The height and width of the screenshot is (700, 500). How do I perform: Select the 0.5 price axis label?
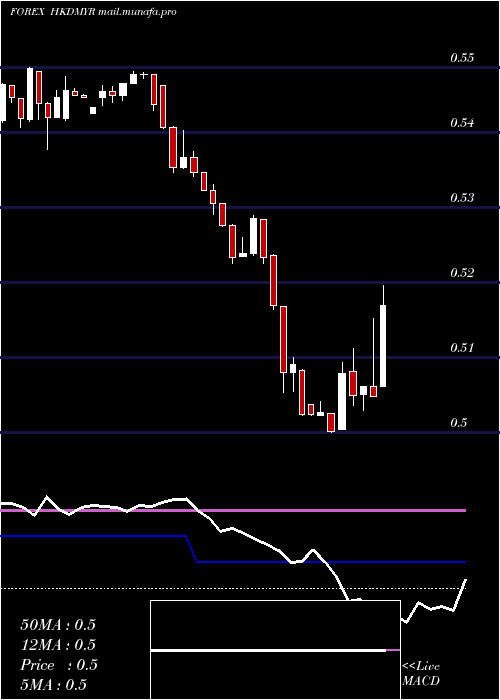click(458, 422)
